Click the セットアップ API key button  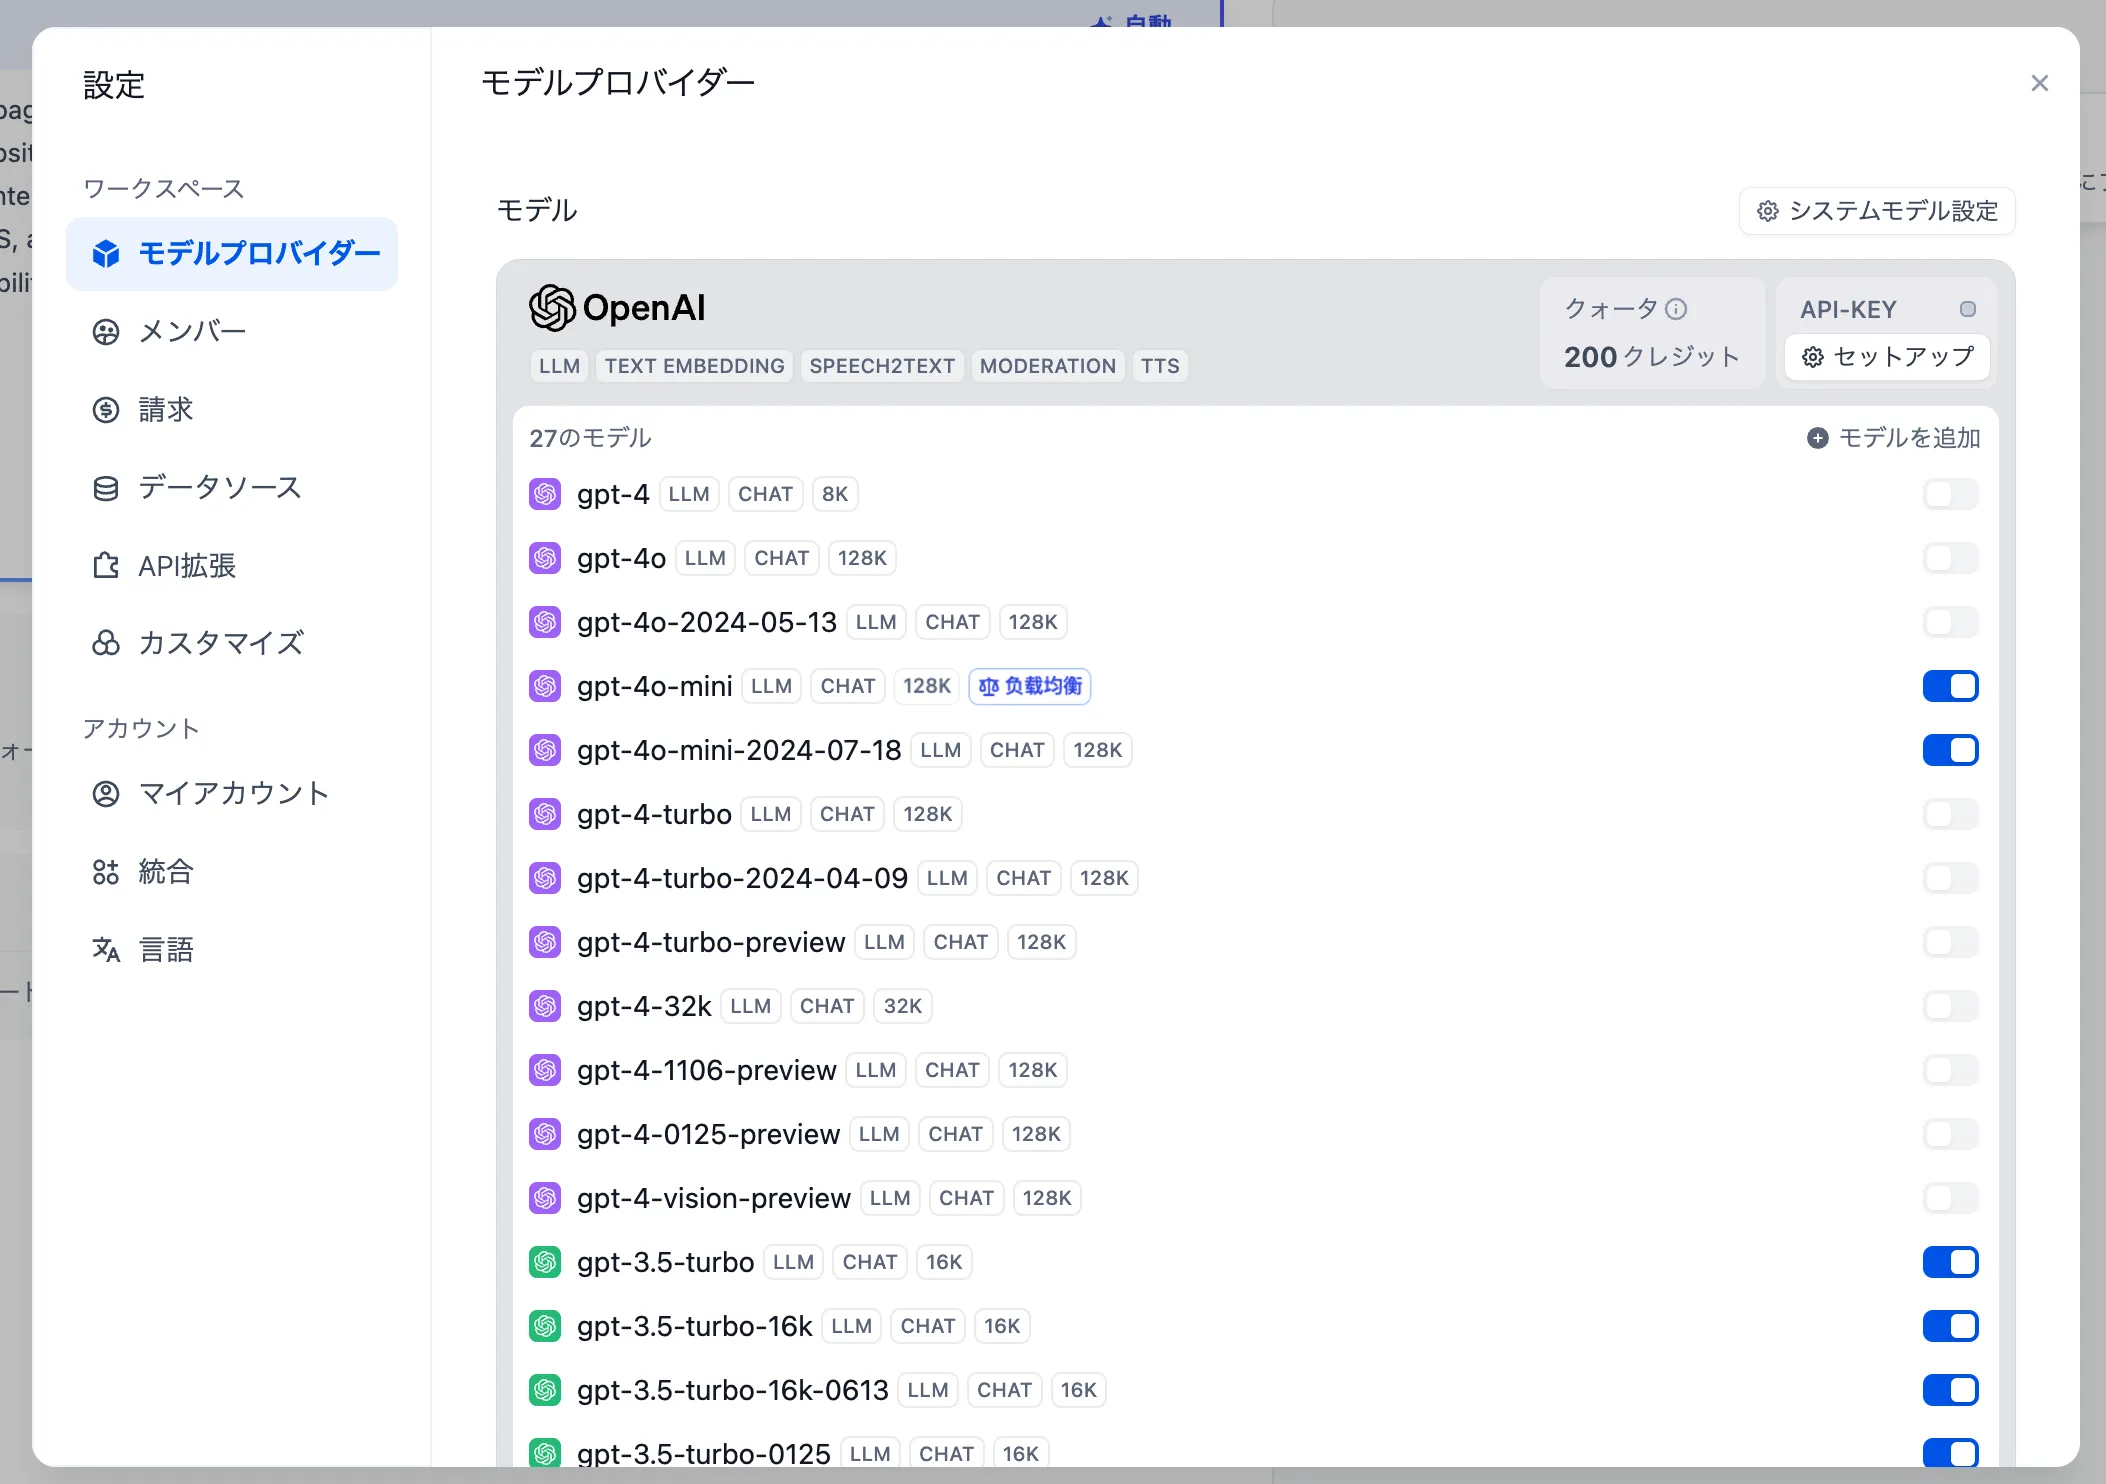click(1887, 357)
